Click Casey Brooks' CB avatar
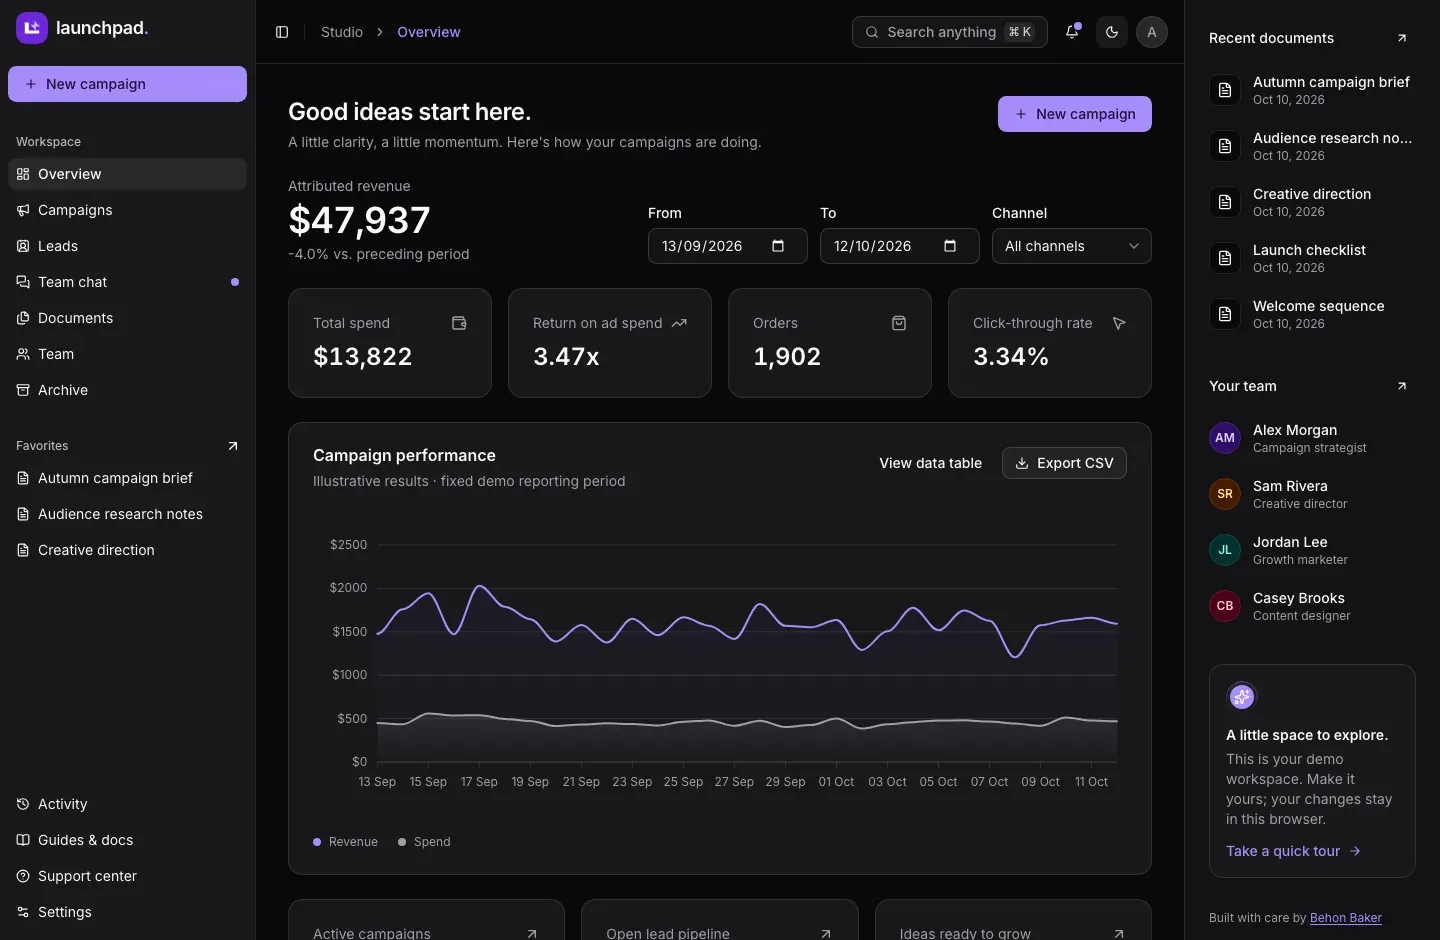Screen dimensions: 1440x940 point(1225,606)
